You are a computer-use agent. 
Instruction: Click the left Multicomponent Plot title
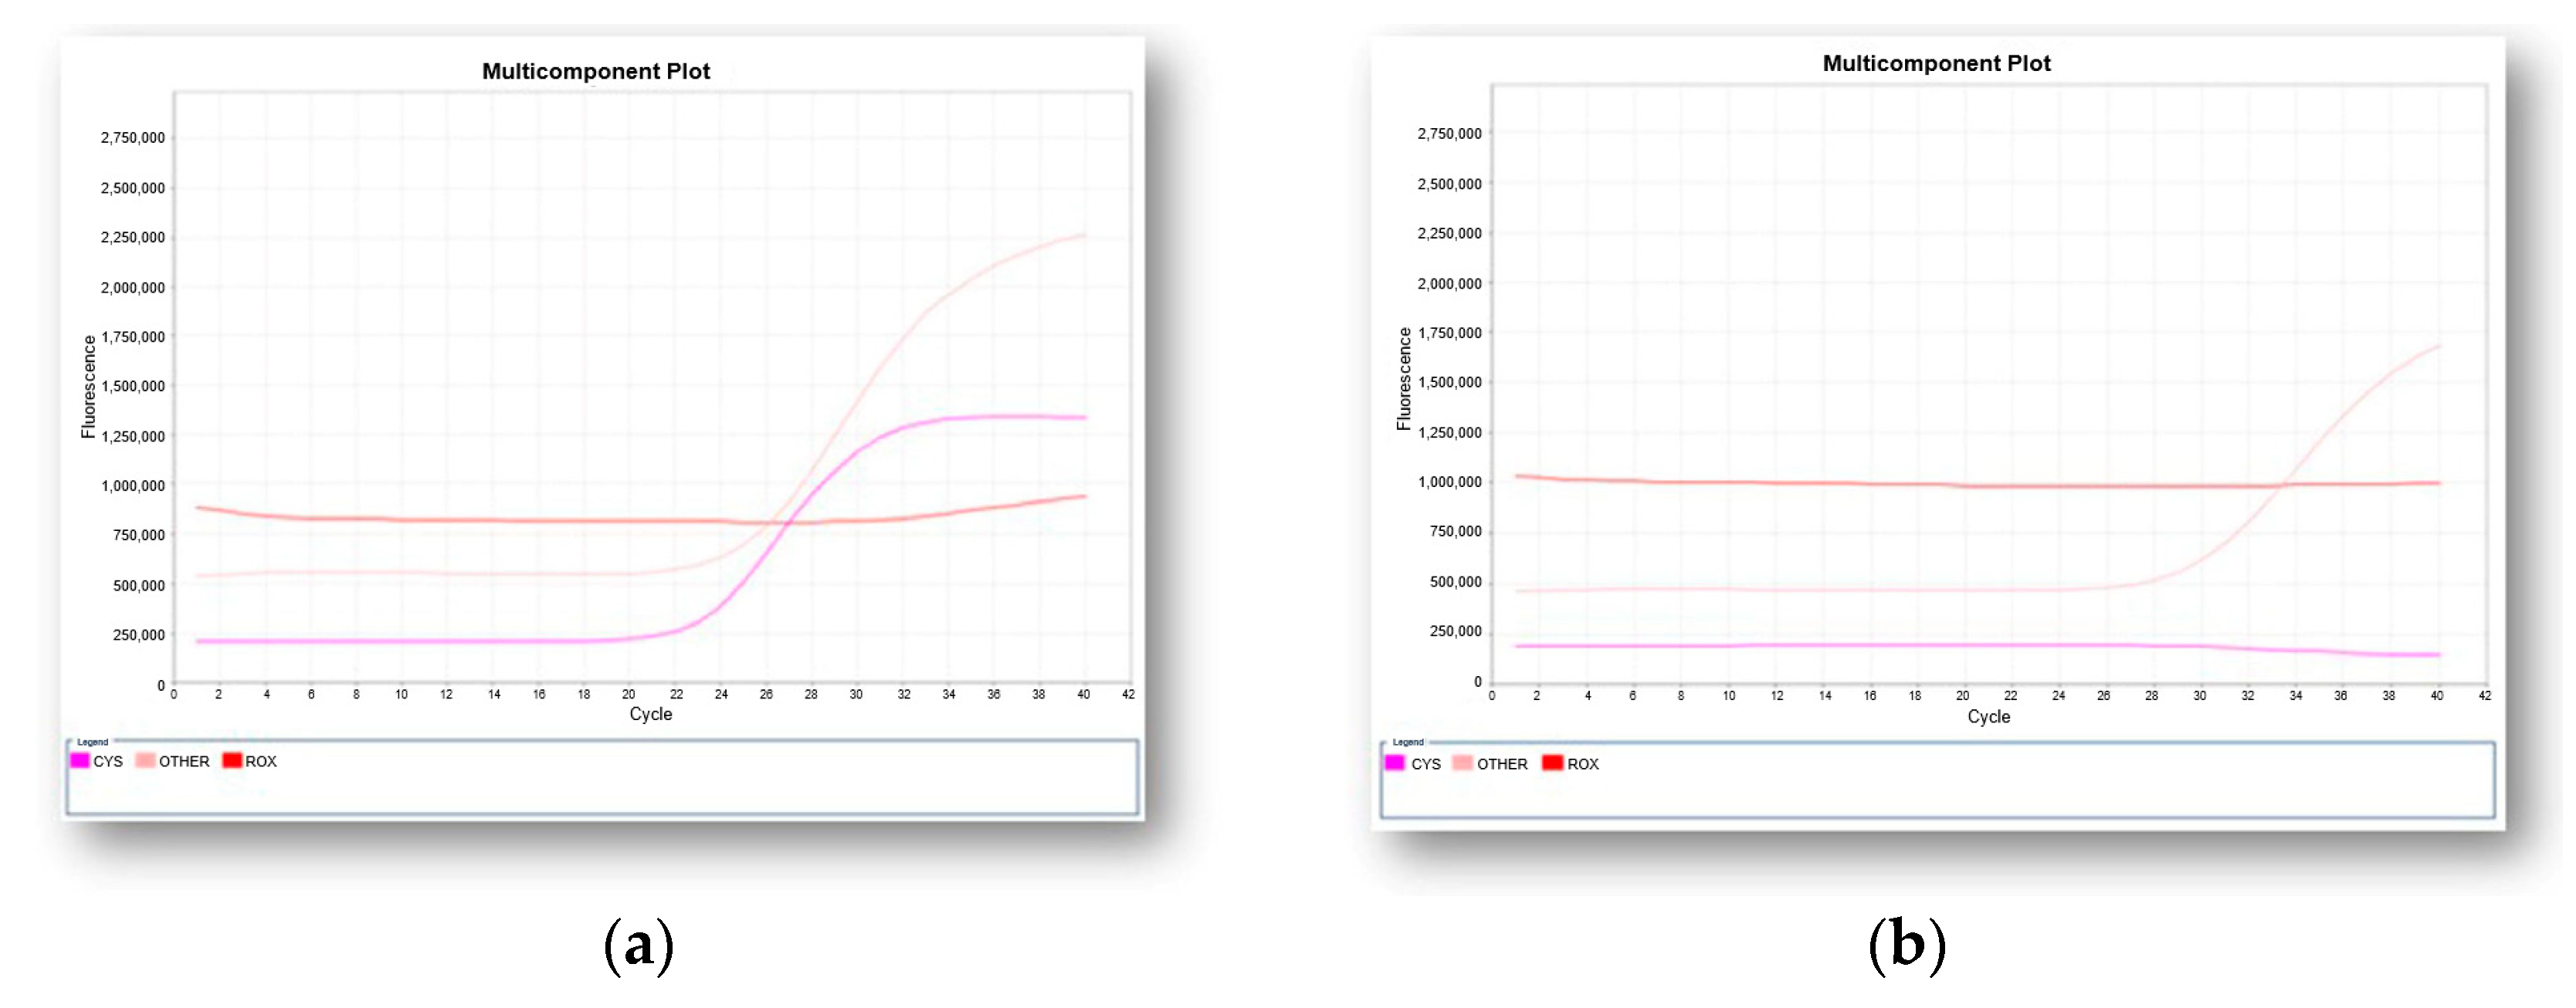click(596, 72)
